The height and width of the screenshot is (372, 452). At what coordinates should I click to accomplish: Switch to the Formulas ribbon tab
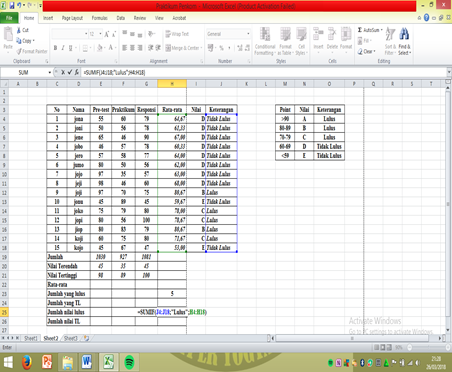(x=100, y=18)
